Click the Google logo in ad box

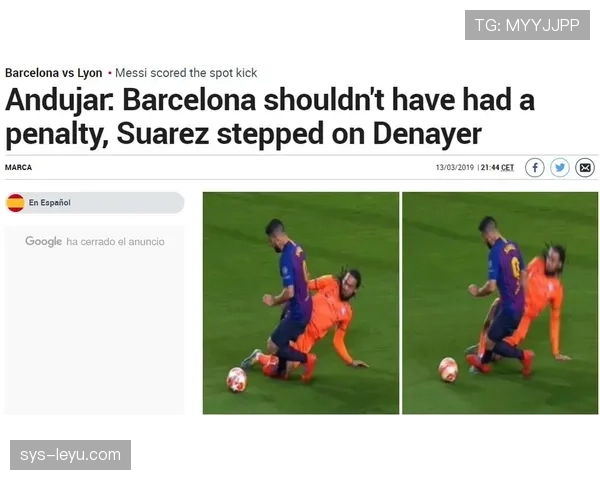[x=43, y=242]
